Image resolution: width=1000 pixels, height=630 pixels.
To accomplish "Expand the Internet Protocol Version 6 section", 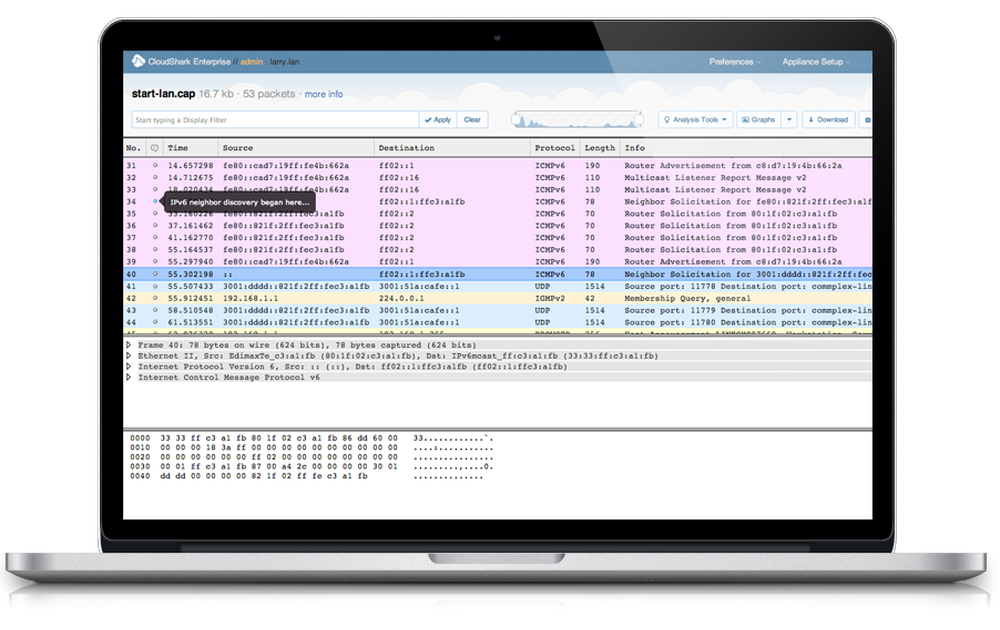I will (128, 367).
